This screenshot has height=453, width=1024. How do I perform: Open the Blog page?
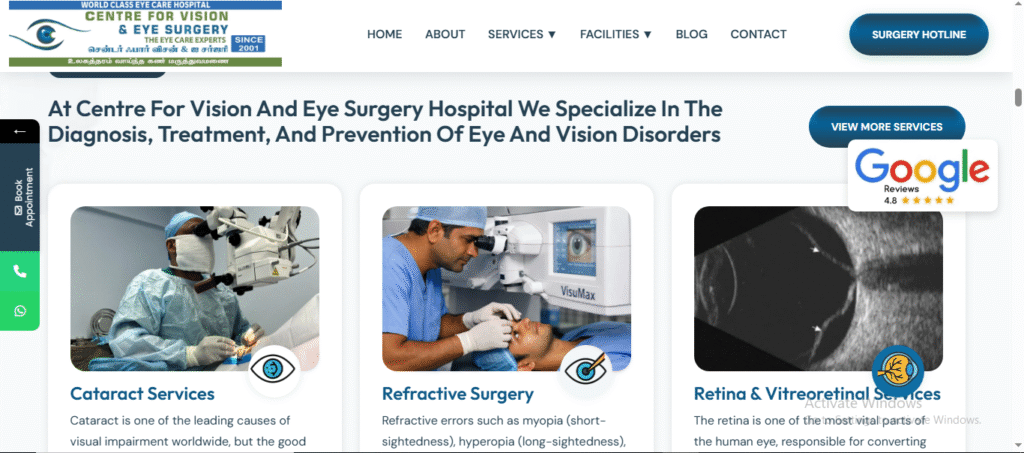692,34
